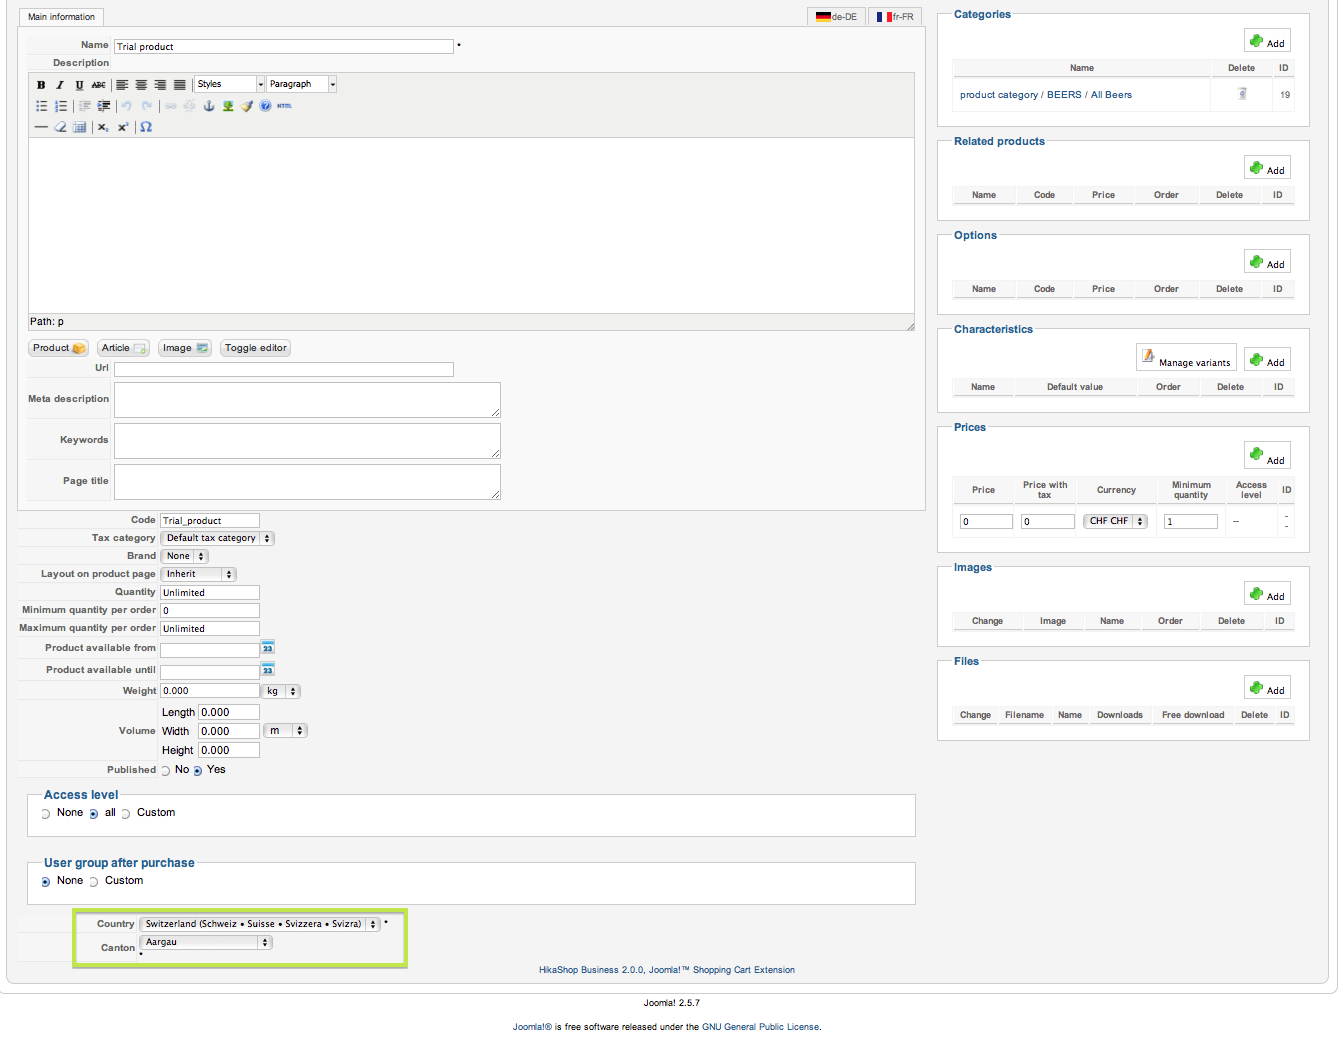The width and height of the screenshot is (1344, 1043).
Task: Add a category to the product
Action: click(x=1267, y=41)
